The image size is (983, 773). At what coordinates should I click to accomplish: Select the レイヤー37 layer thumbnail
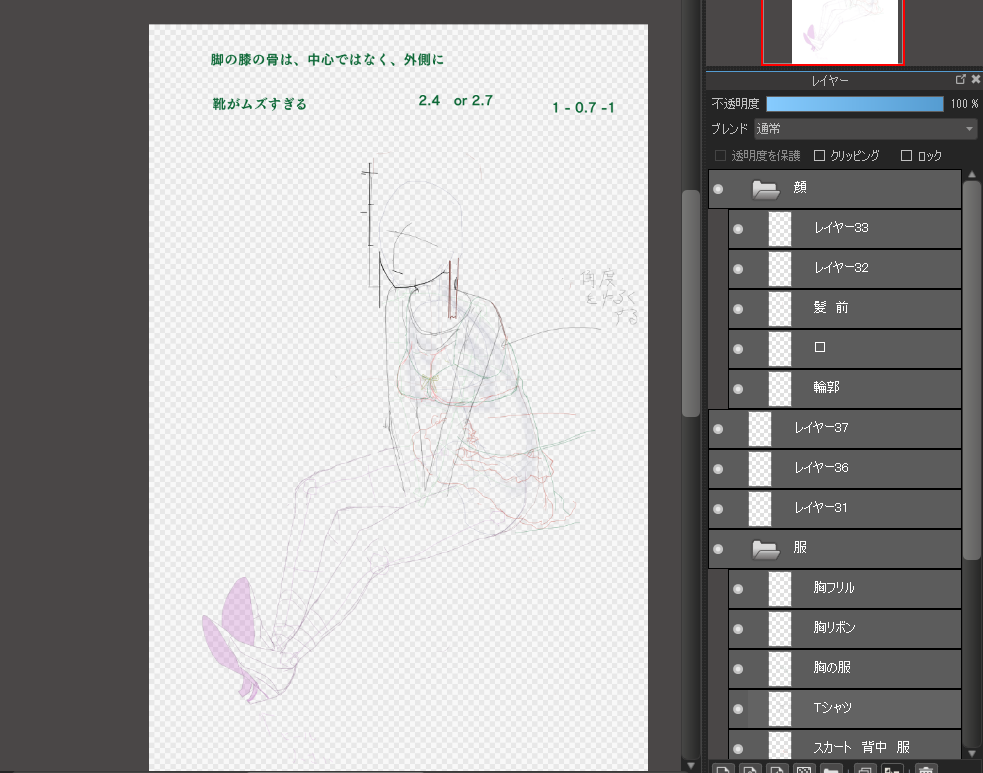[x=760, y=429]
